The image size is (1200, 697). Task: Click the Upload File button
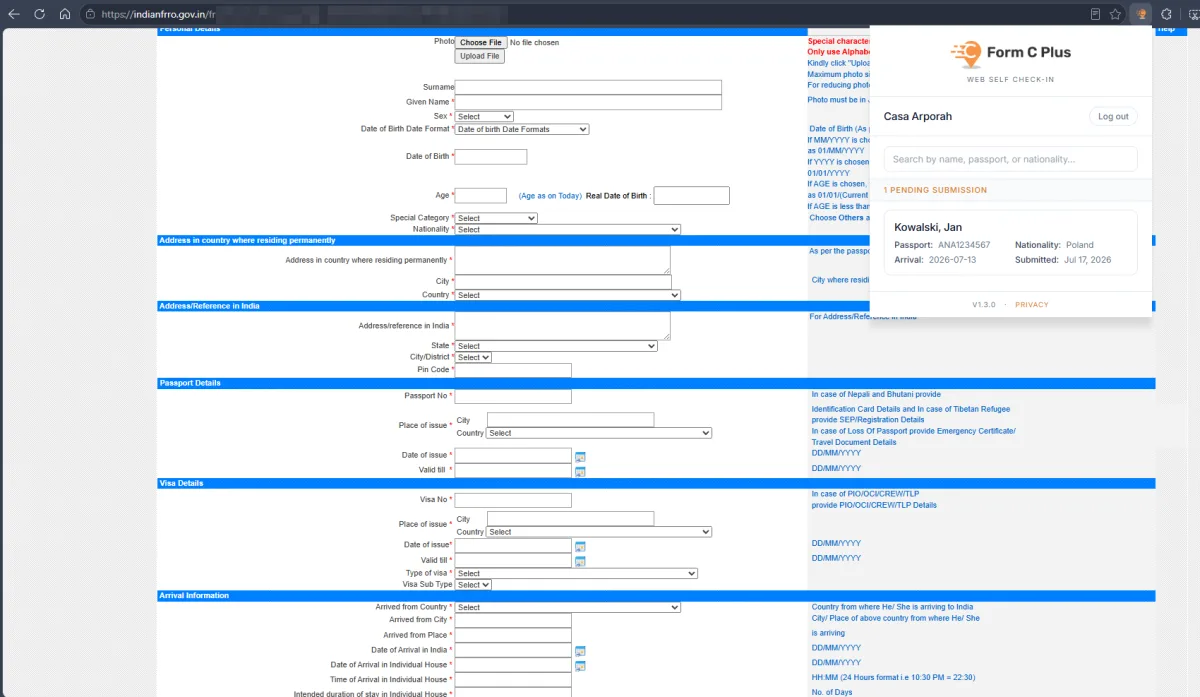pyautogui.click(x=480, y=56)
